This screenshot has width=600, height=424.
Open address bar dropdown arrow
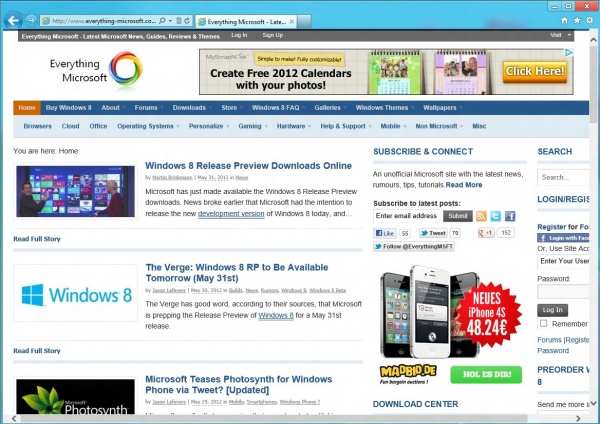click(170, 21)
